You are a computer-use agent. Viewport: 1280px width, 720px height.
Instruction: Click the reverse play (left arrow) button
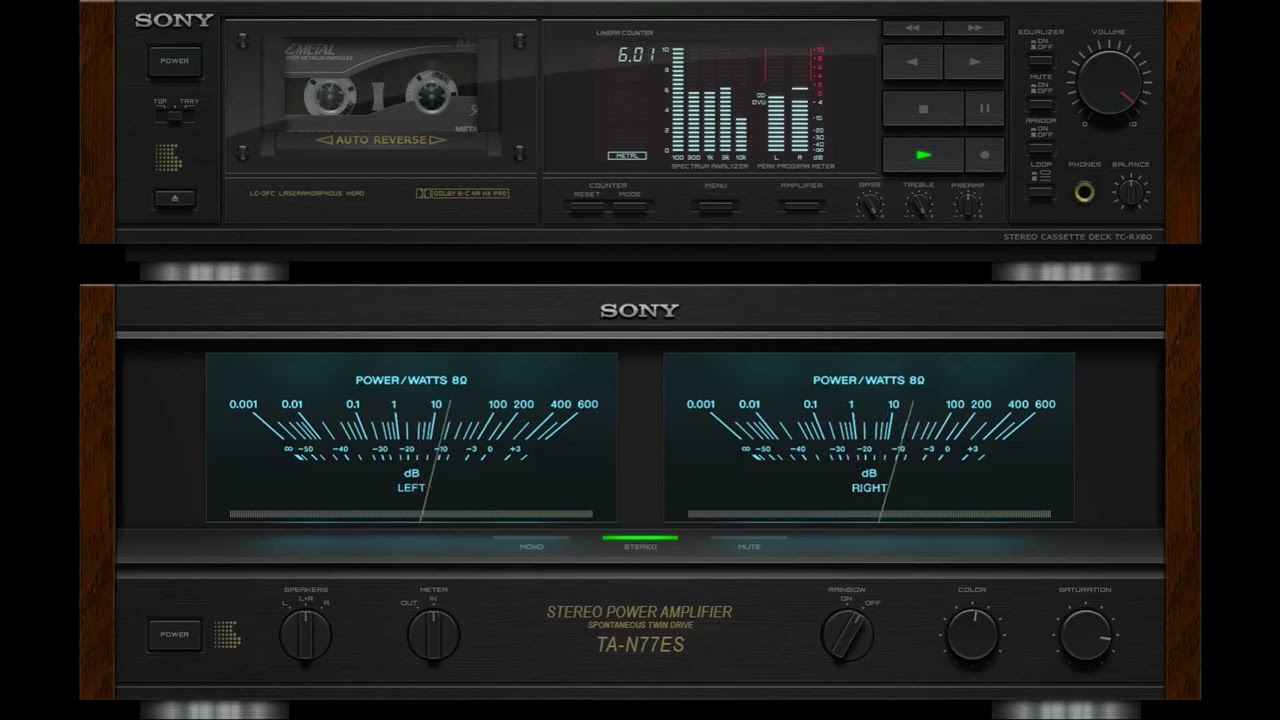pos(912,62)
